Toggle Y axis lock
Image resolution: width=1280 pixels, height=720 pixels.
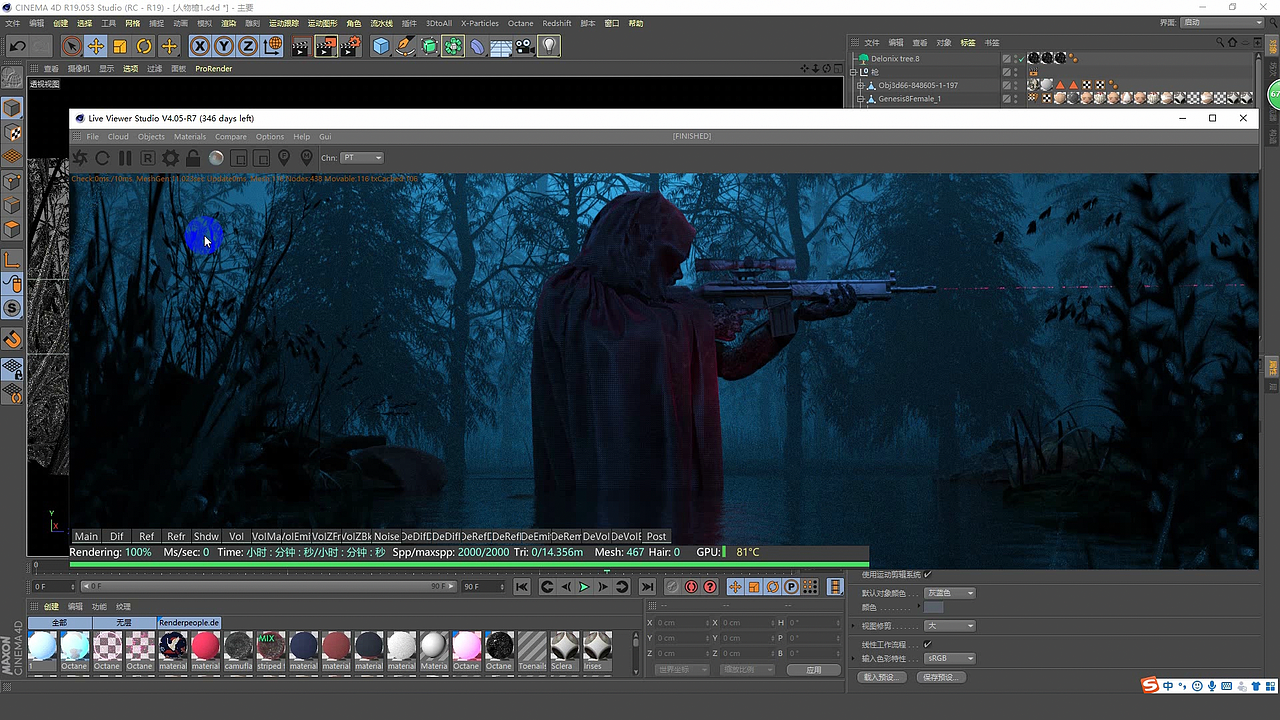pos(224,46)
